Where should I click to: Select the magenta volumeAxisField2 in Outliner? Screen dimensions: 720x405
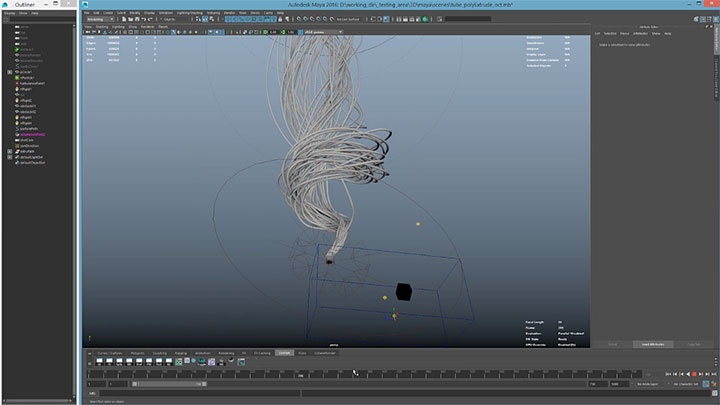point(32,135)
